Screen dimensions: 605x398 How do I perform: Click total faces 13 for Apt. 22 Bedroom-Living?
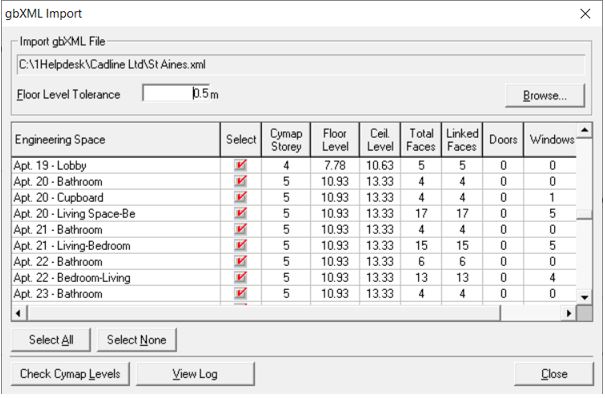pyautogui.click(x=421, y=277)
